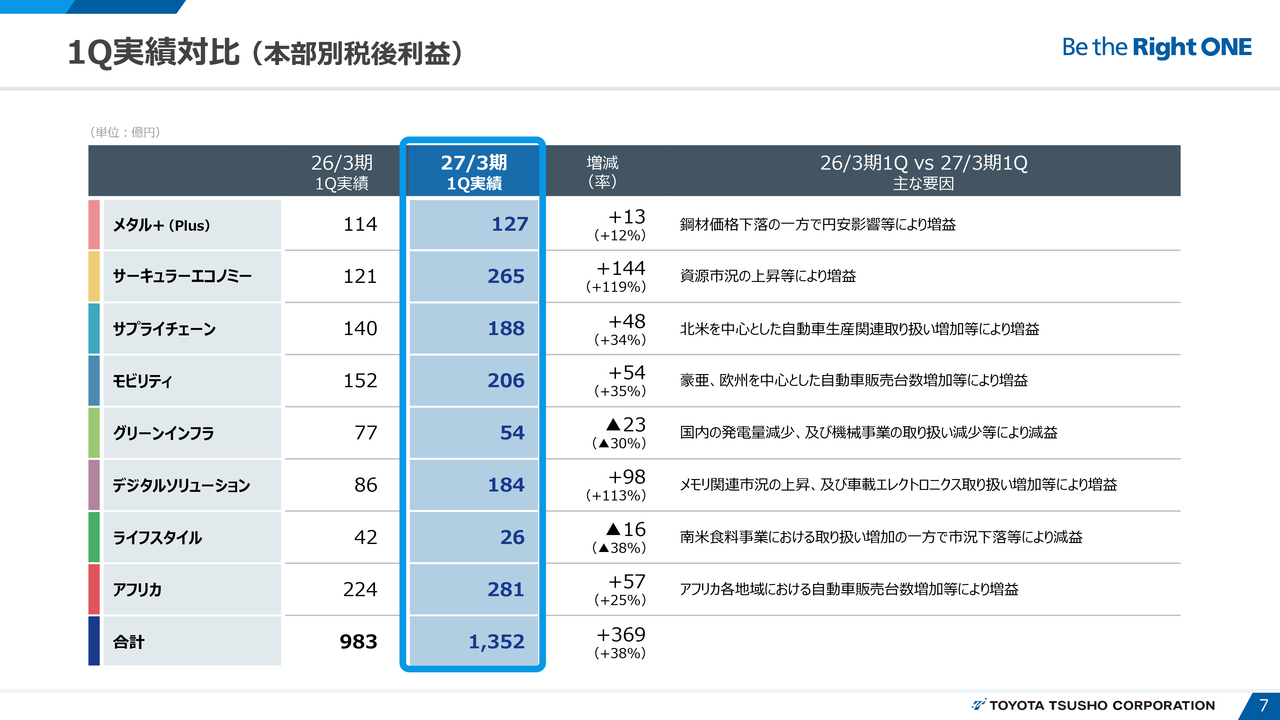Click the ▲23 change value
The image size is (1280, 720).
coord(626,424)
